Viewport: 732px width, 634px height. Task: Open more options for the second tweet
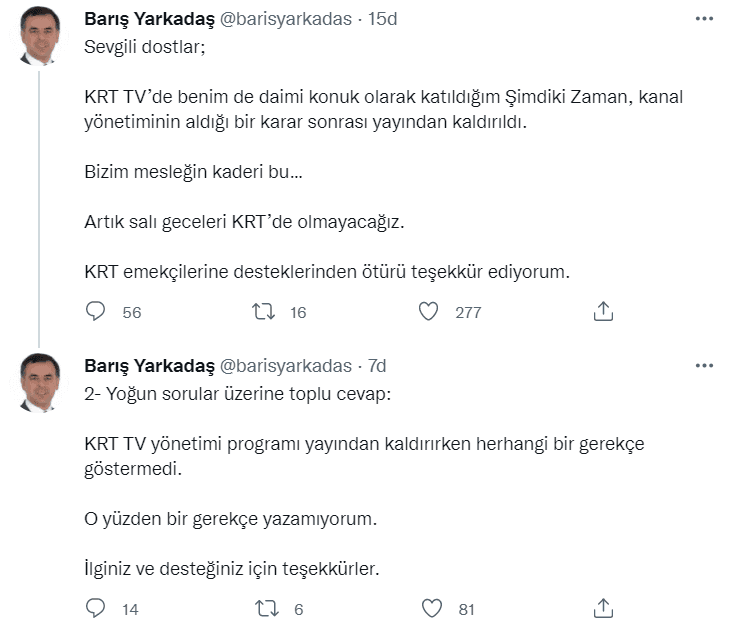pyautogui.click(x=704, y=366)
